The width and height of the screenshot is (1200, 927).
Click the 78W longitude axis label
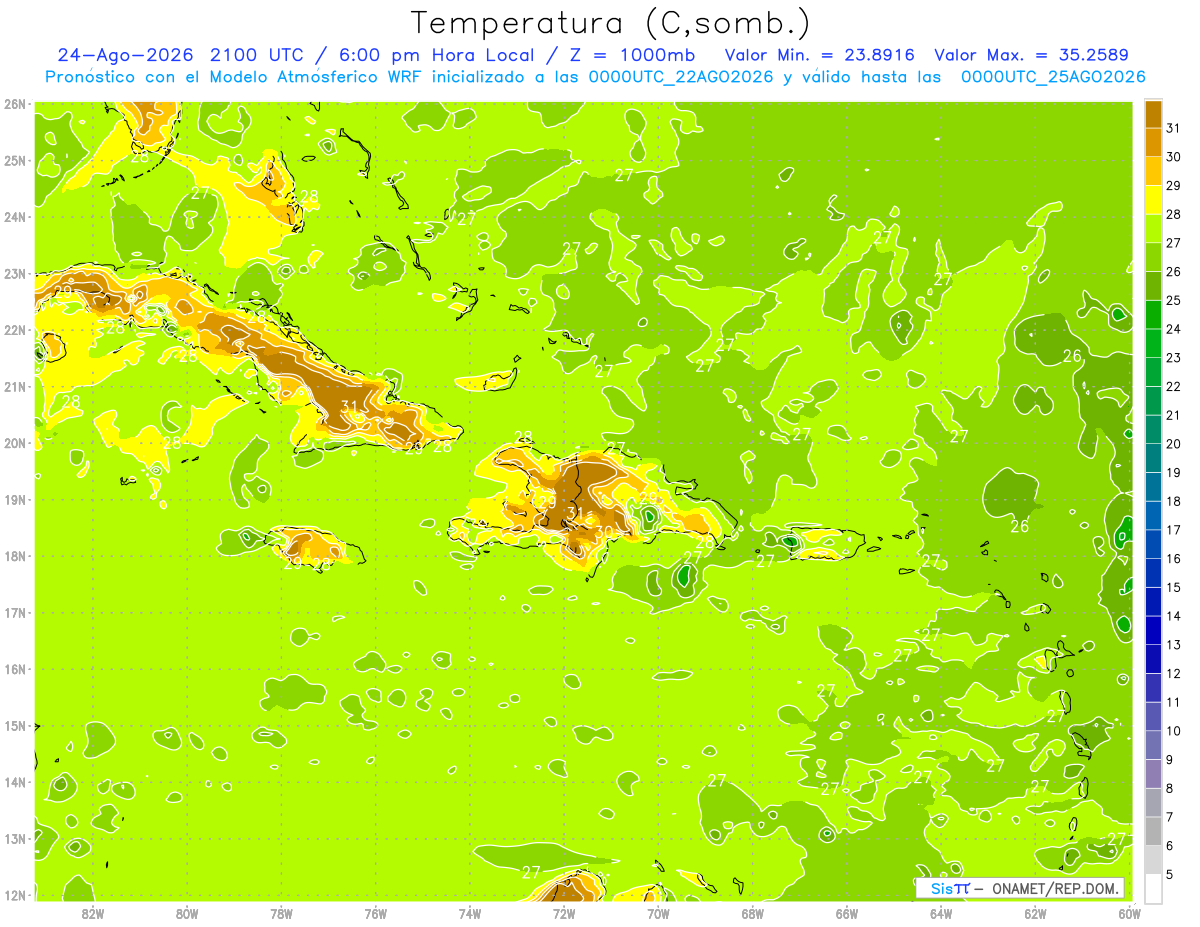[281, 913]
